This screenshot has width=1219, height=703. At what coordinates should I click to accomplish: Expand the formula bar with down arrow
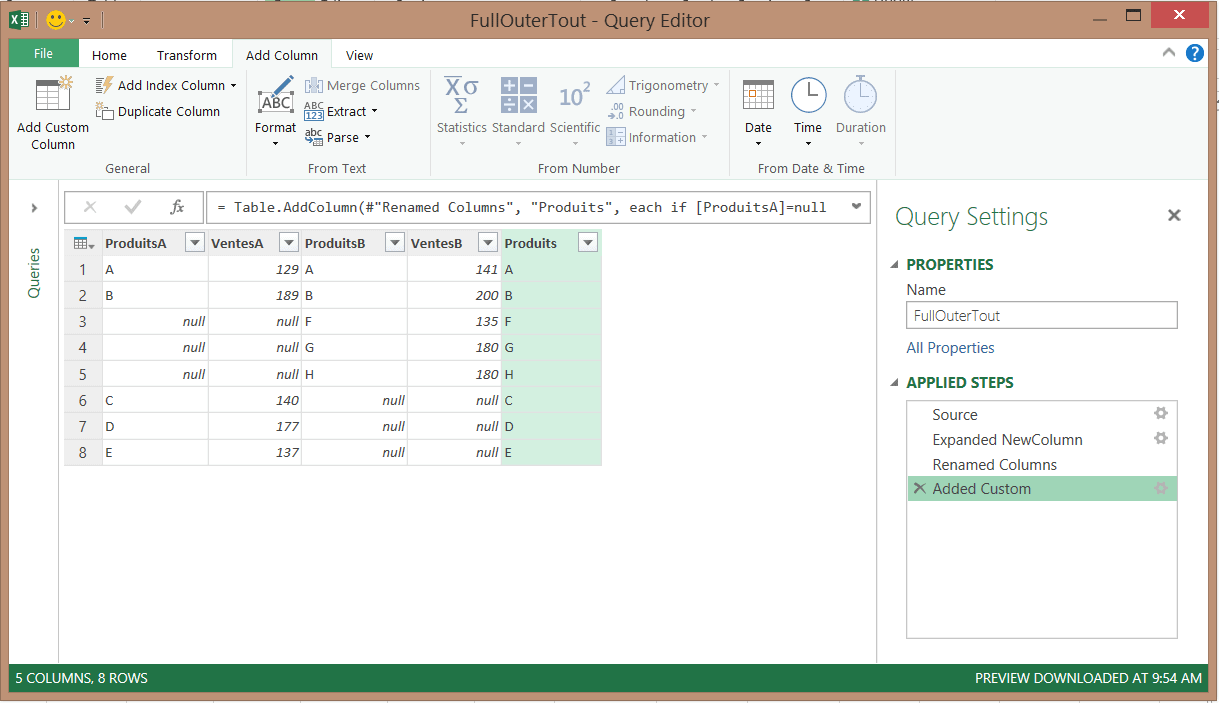[x=856, y=207]
